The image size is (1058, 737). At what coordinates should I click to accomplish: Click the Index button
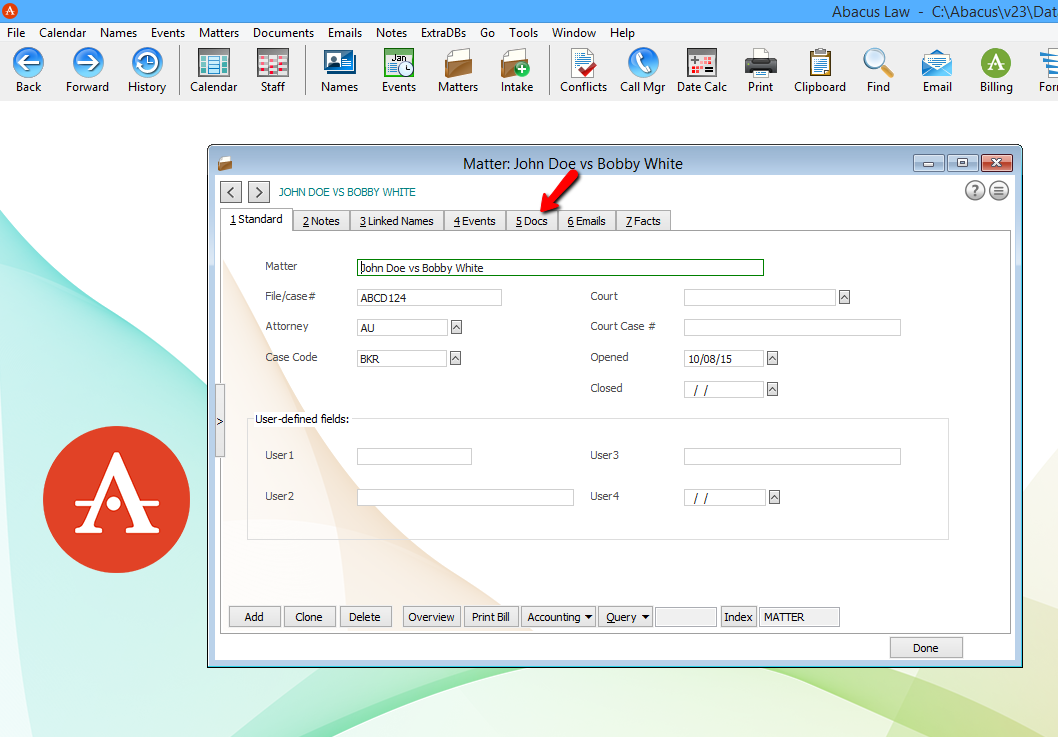coord(738,617)
